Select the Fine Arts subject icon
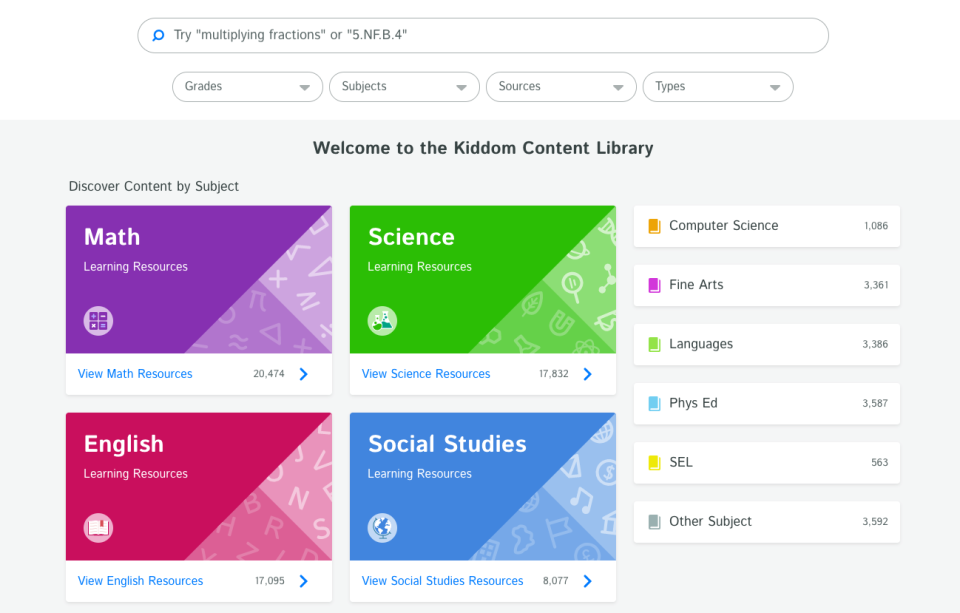960x613 pixels. pos(654,285)
